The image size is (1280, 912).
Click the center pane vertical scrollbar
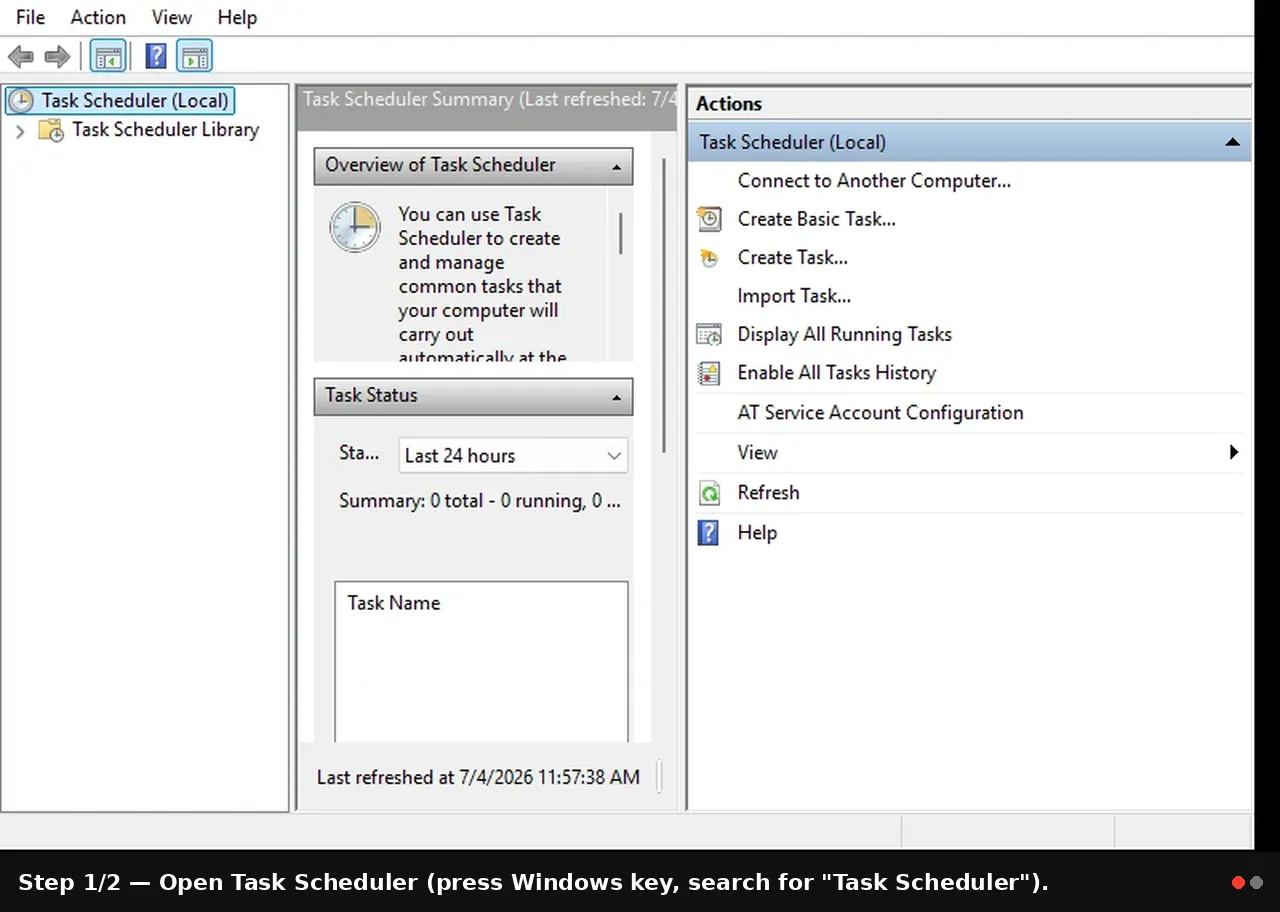click(x=663, y=305)
